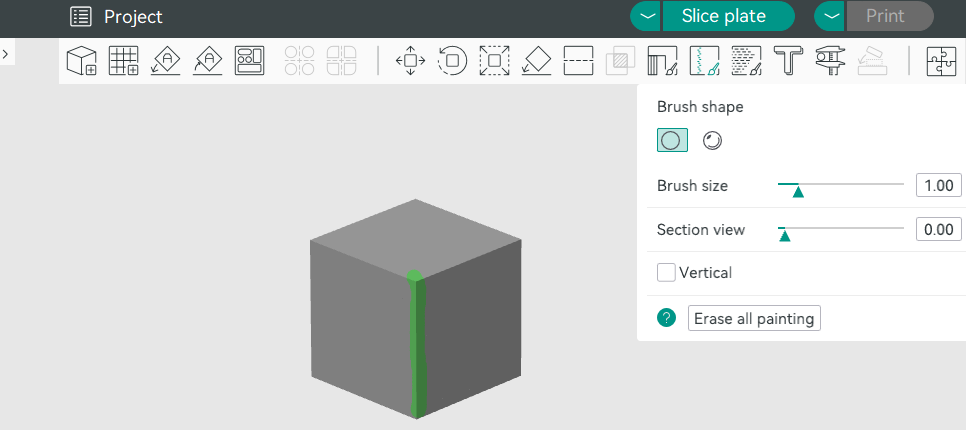This screenshot has height=430, width=966.
Task: Click the greyed Print button
Action: point(890,17)
